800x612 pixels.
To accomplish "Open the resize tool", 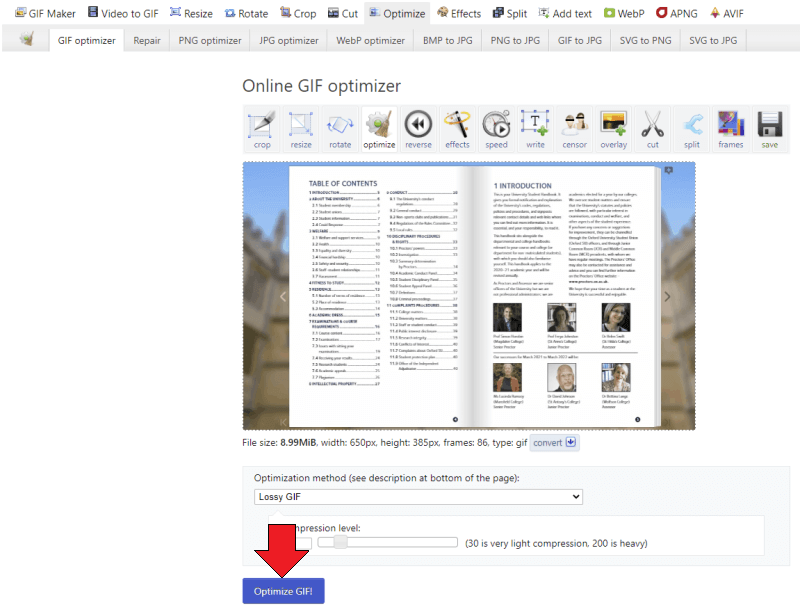I will coord(301,130).
